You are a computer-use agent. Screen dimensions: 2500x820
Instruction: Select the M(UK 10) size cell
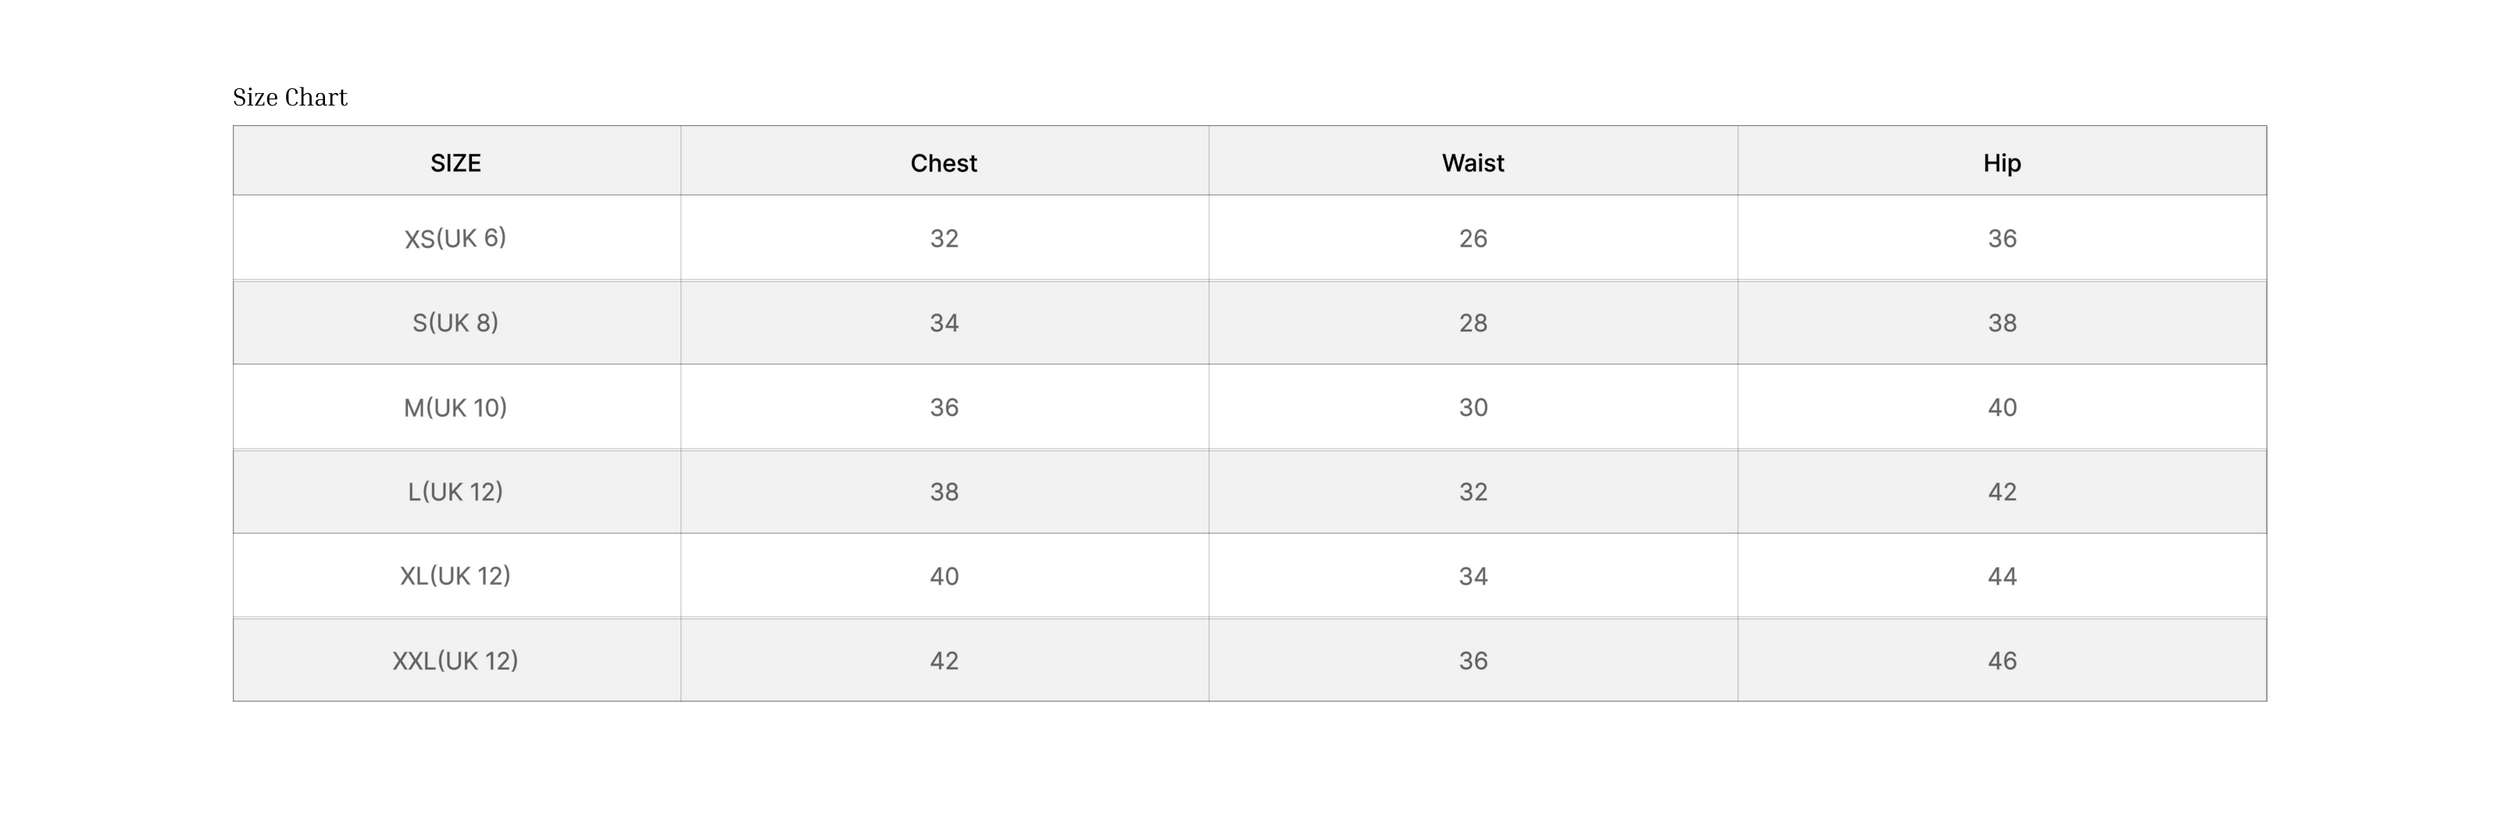click(x=456, y=407)
